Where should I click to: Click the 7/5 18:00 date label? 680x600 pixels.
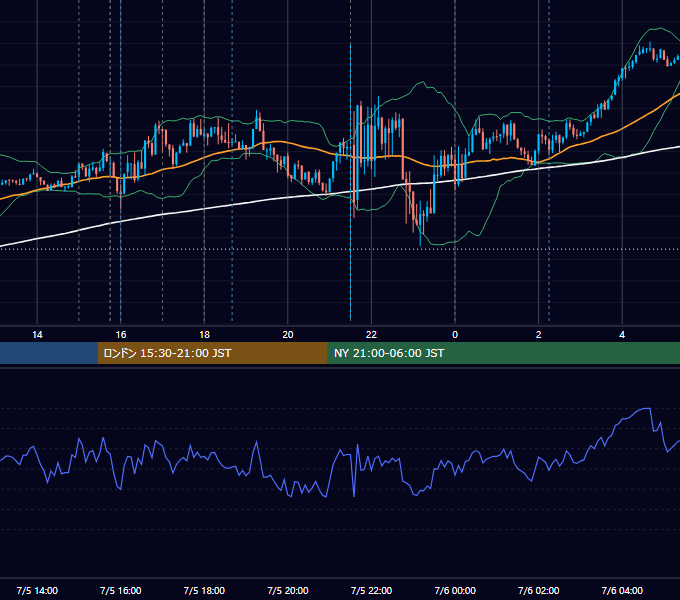(x=204, y=590)
